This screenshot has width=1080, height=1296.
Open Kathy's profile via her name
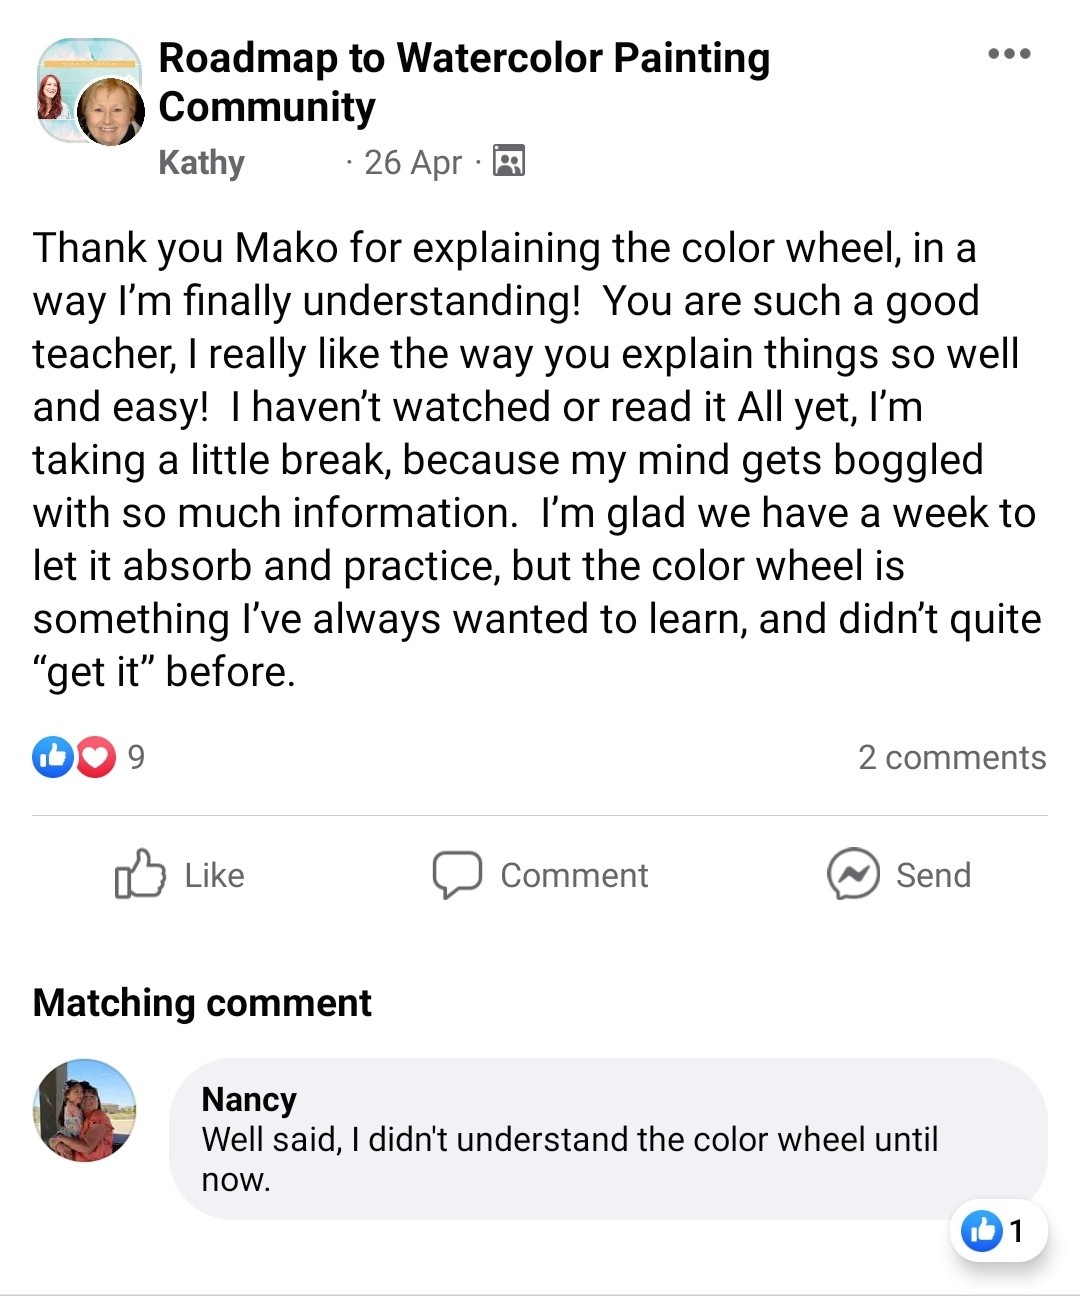(201, 162)
